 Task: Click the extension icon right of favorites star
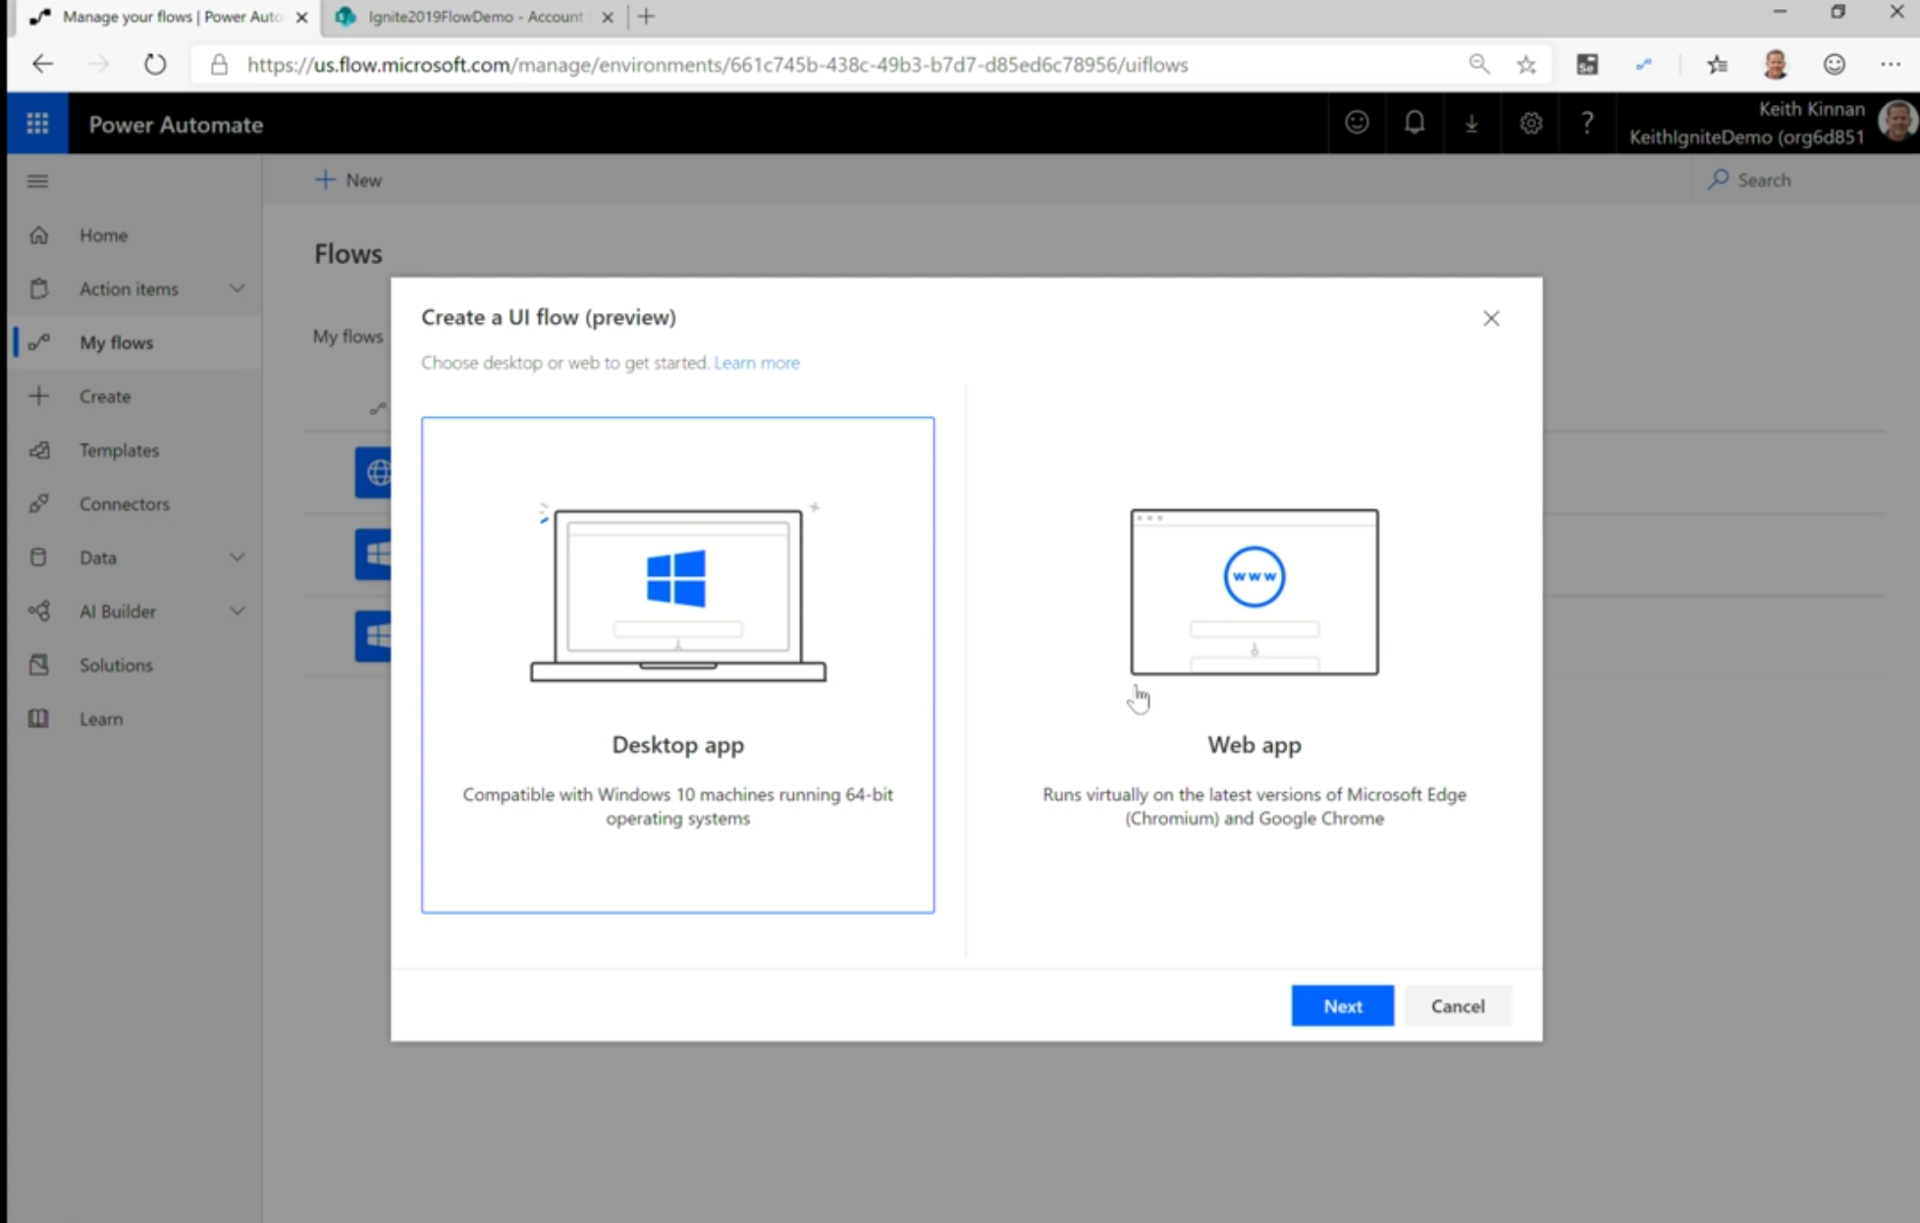pyautogui.click(x=1587, y=65)
